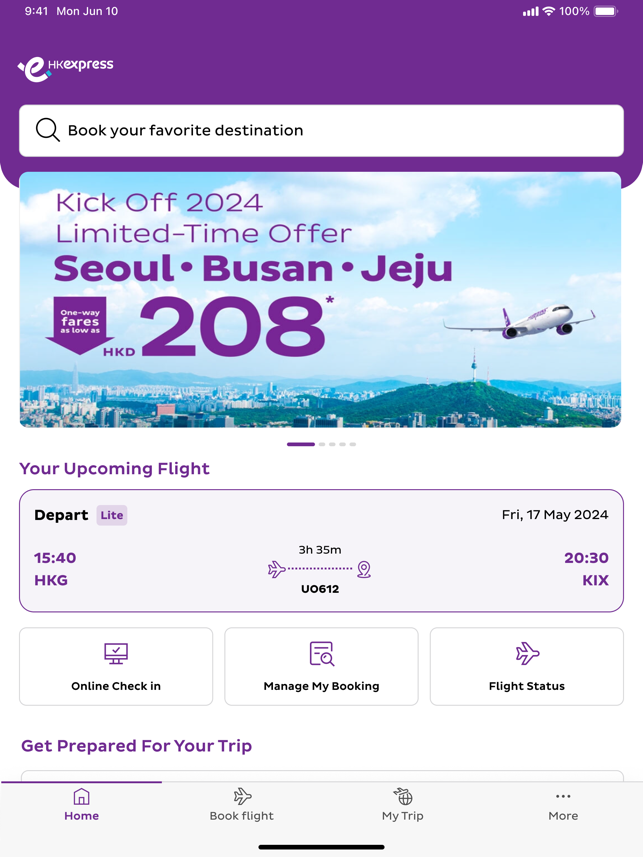Tap the search magnifier icon
Viewport: 643px width, 857px height.
47,130
